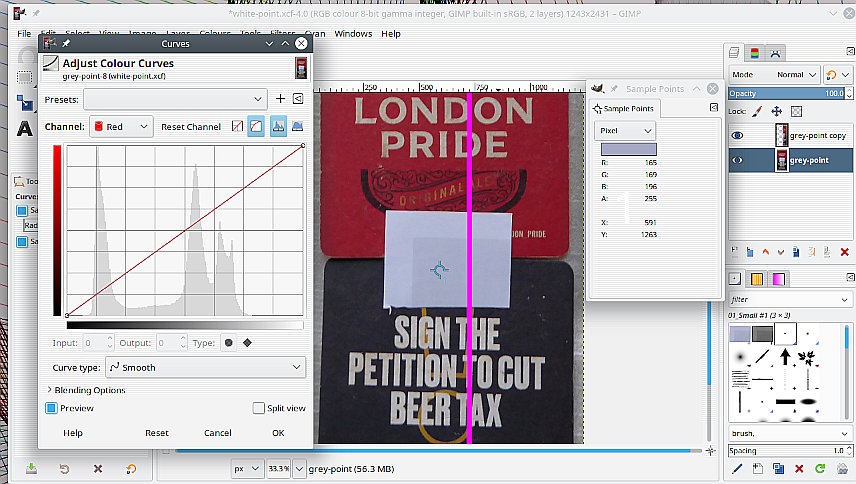Delete layer with red X in Layers panel
Screen dimensions: 856x484
pyautogui.click(x=845, y=252)
